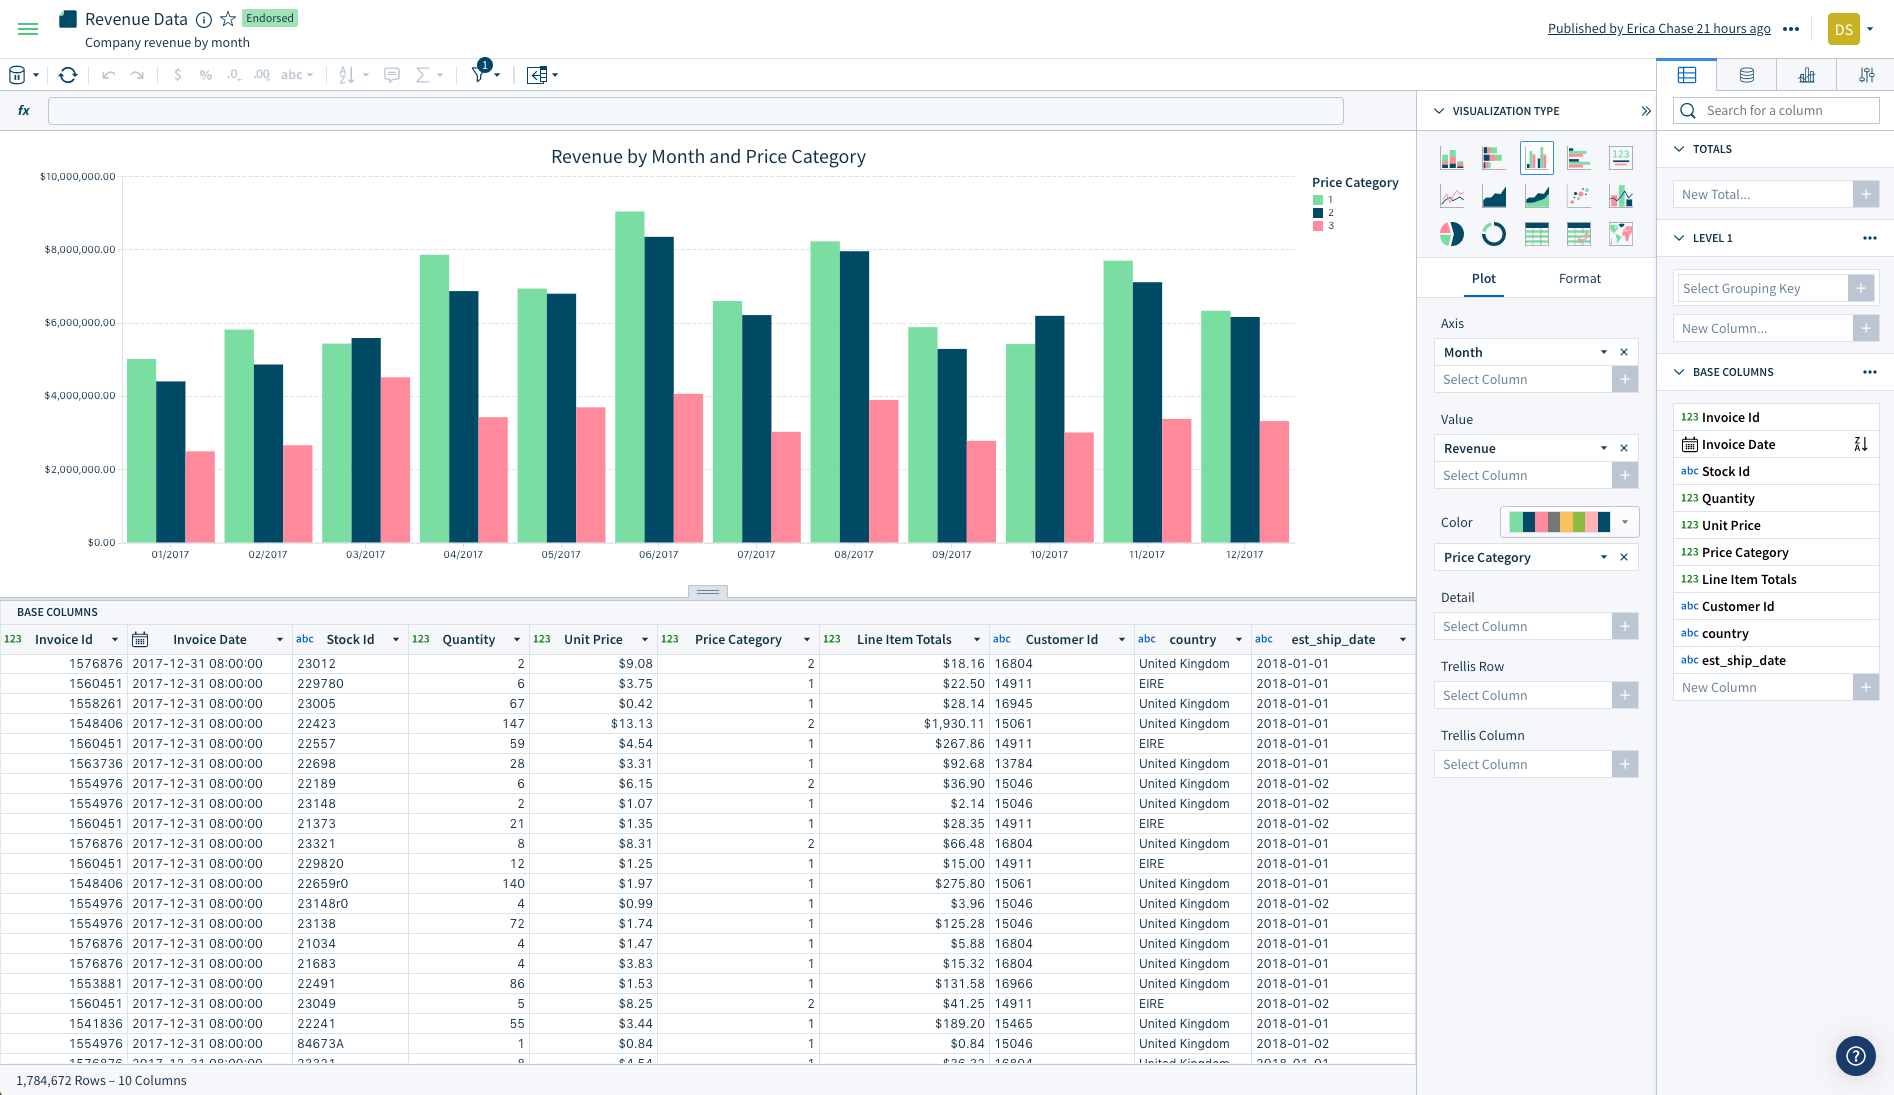
Task: Choose the KPI single value visualization
Action: click(1620, 157)
